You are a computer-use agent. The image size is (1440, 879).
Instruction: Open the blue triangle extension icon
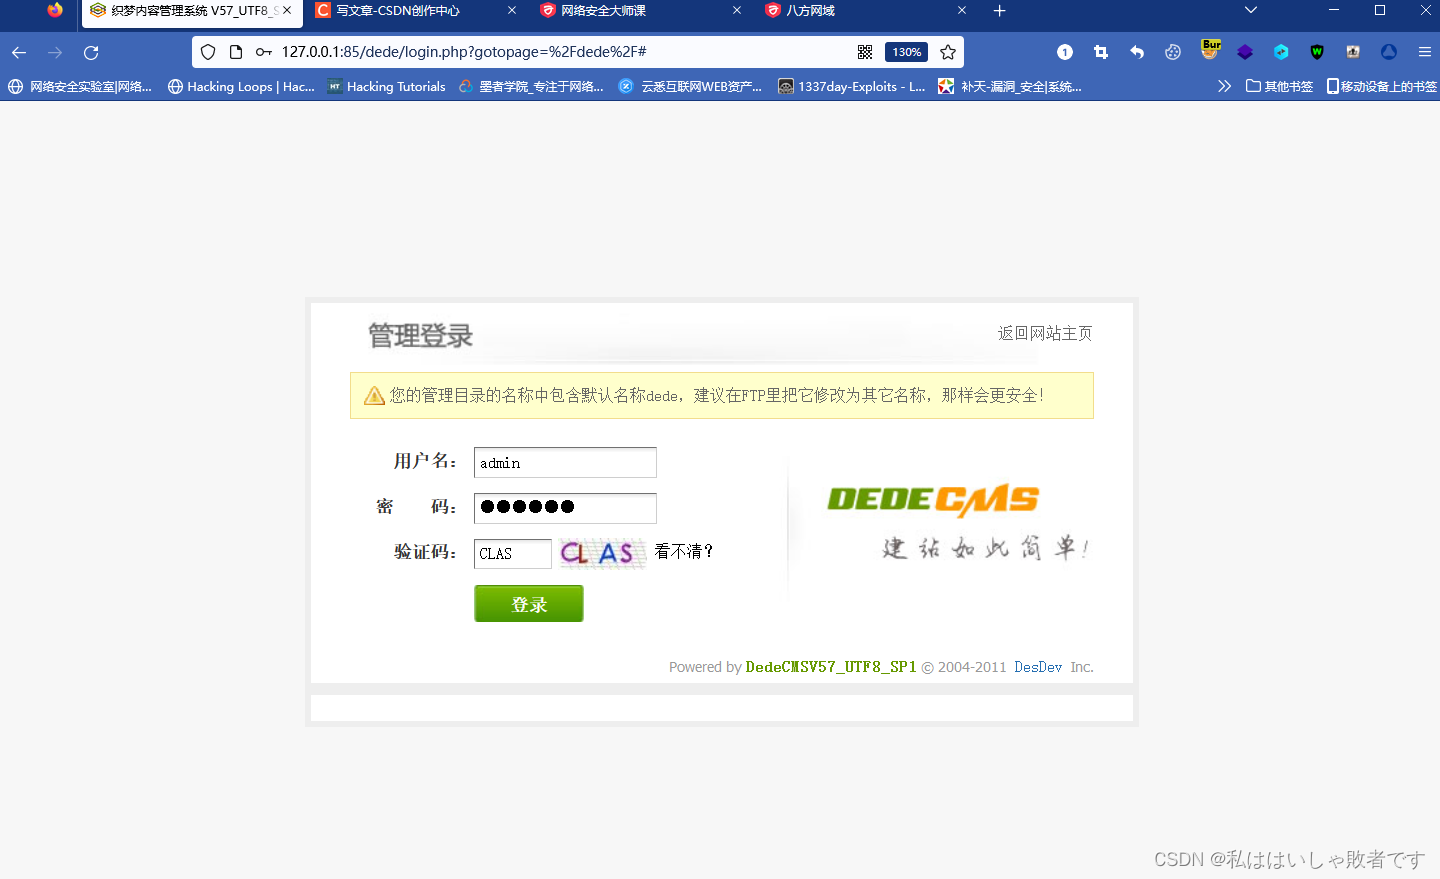tap(1389, 52)
